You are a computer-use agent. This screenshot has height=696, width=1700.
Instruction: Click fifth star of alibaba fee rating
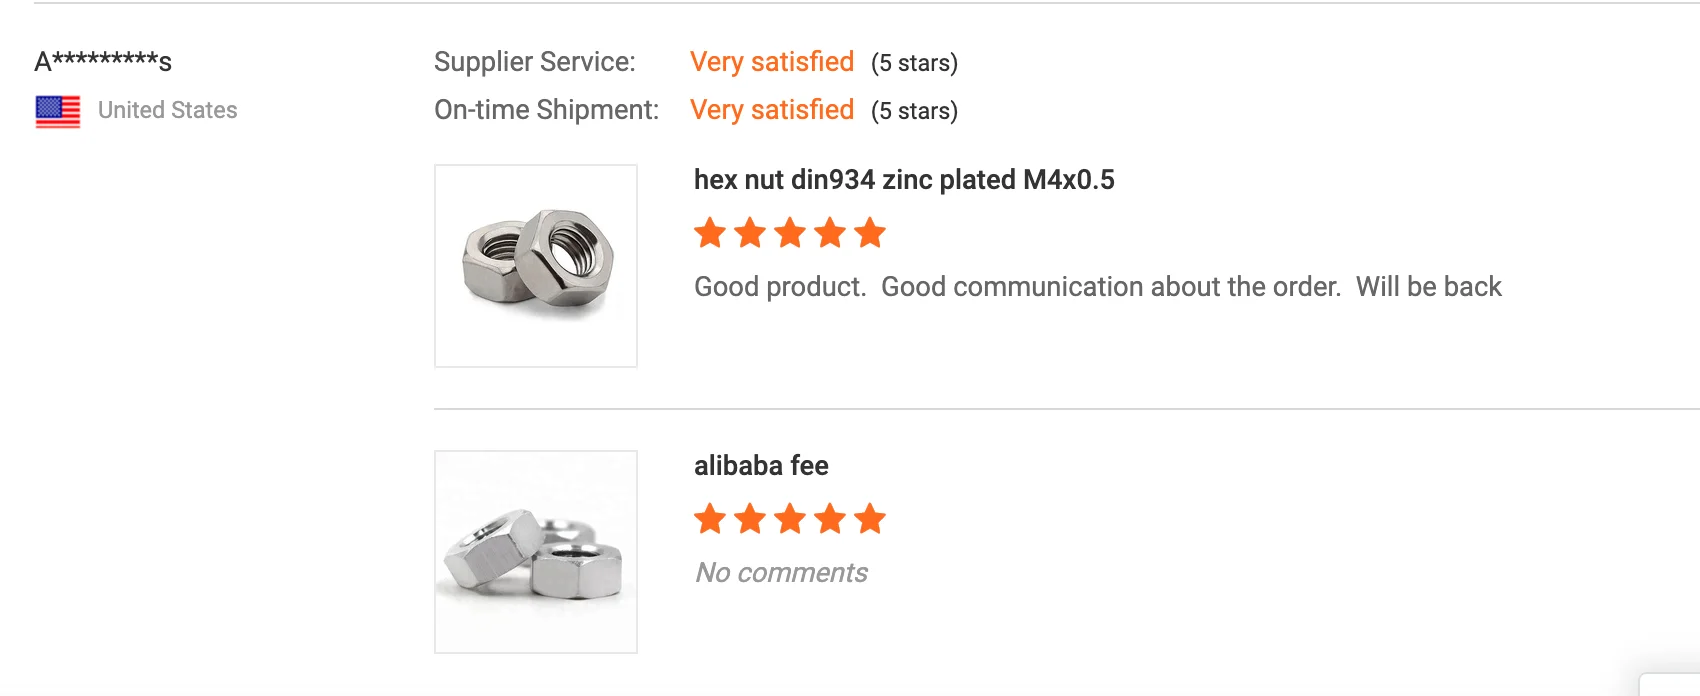click(870, 519)
